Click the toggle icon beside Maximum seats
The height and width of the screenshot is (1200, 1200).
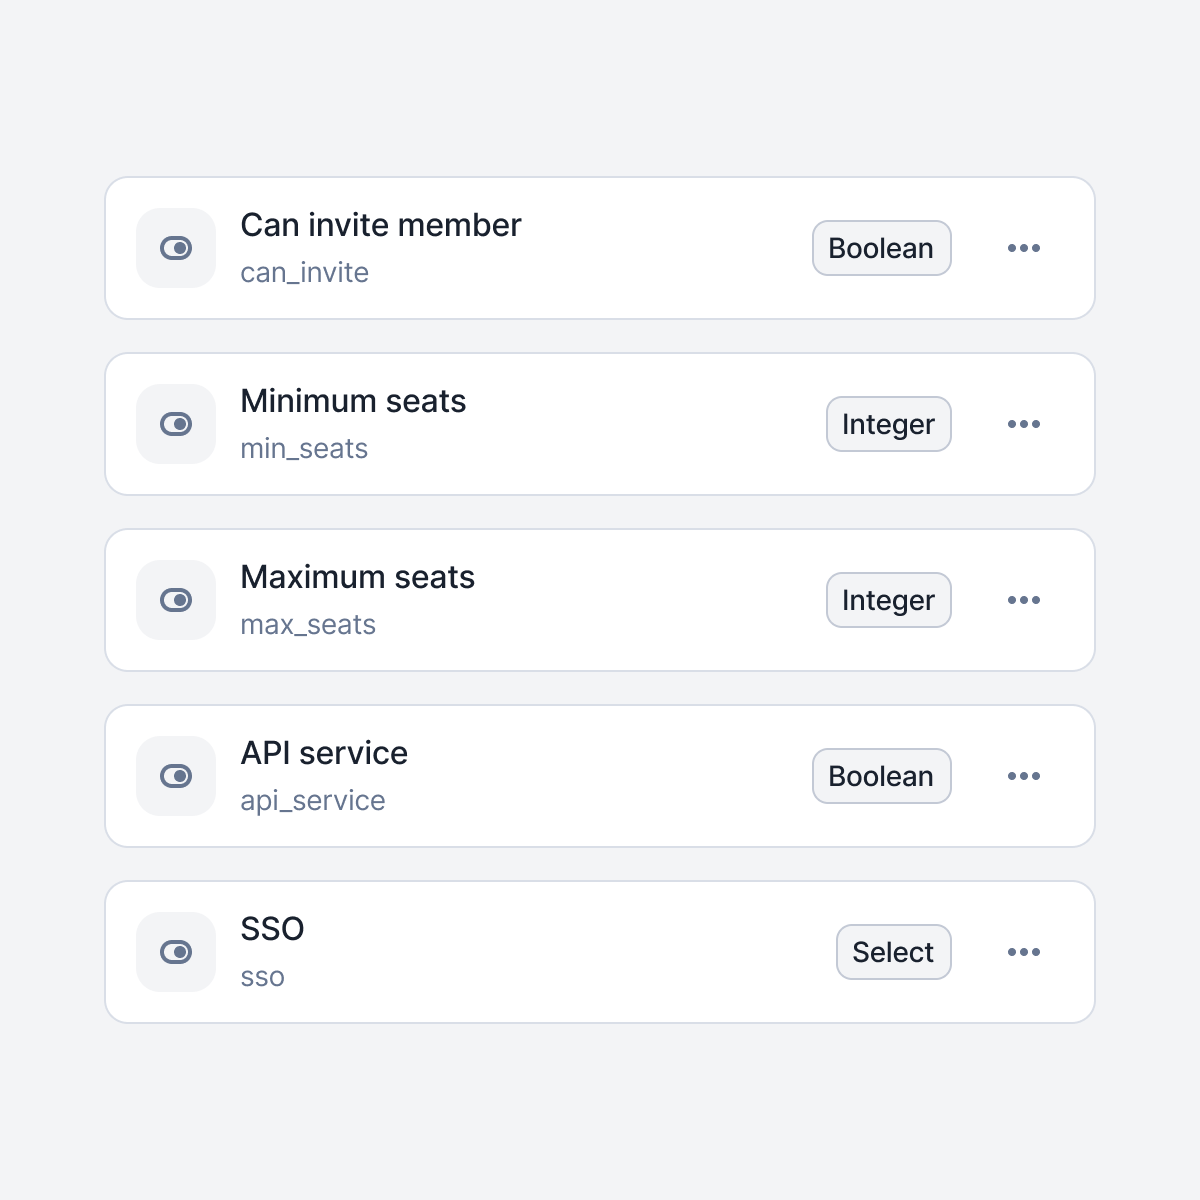tap(176, 600)
